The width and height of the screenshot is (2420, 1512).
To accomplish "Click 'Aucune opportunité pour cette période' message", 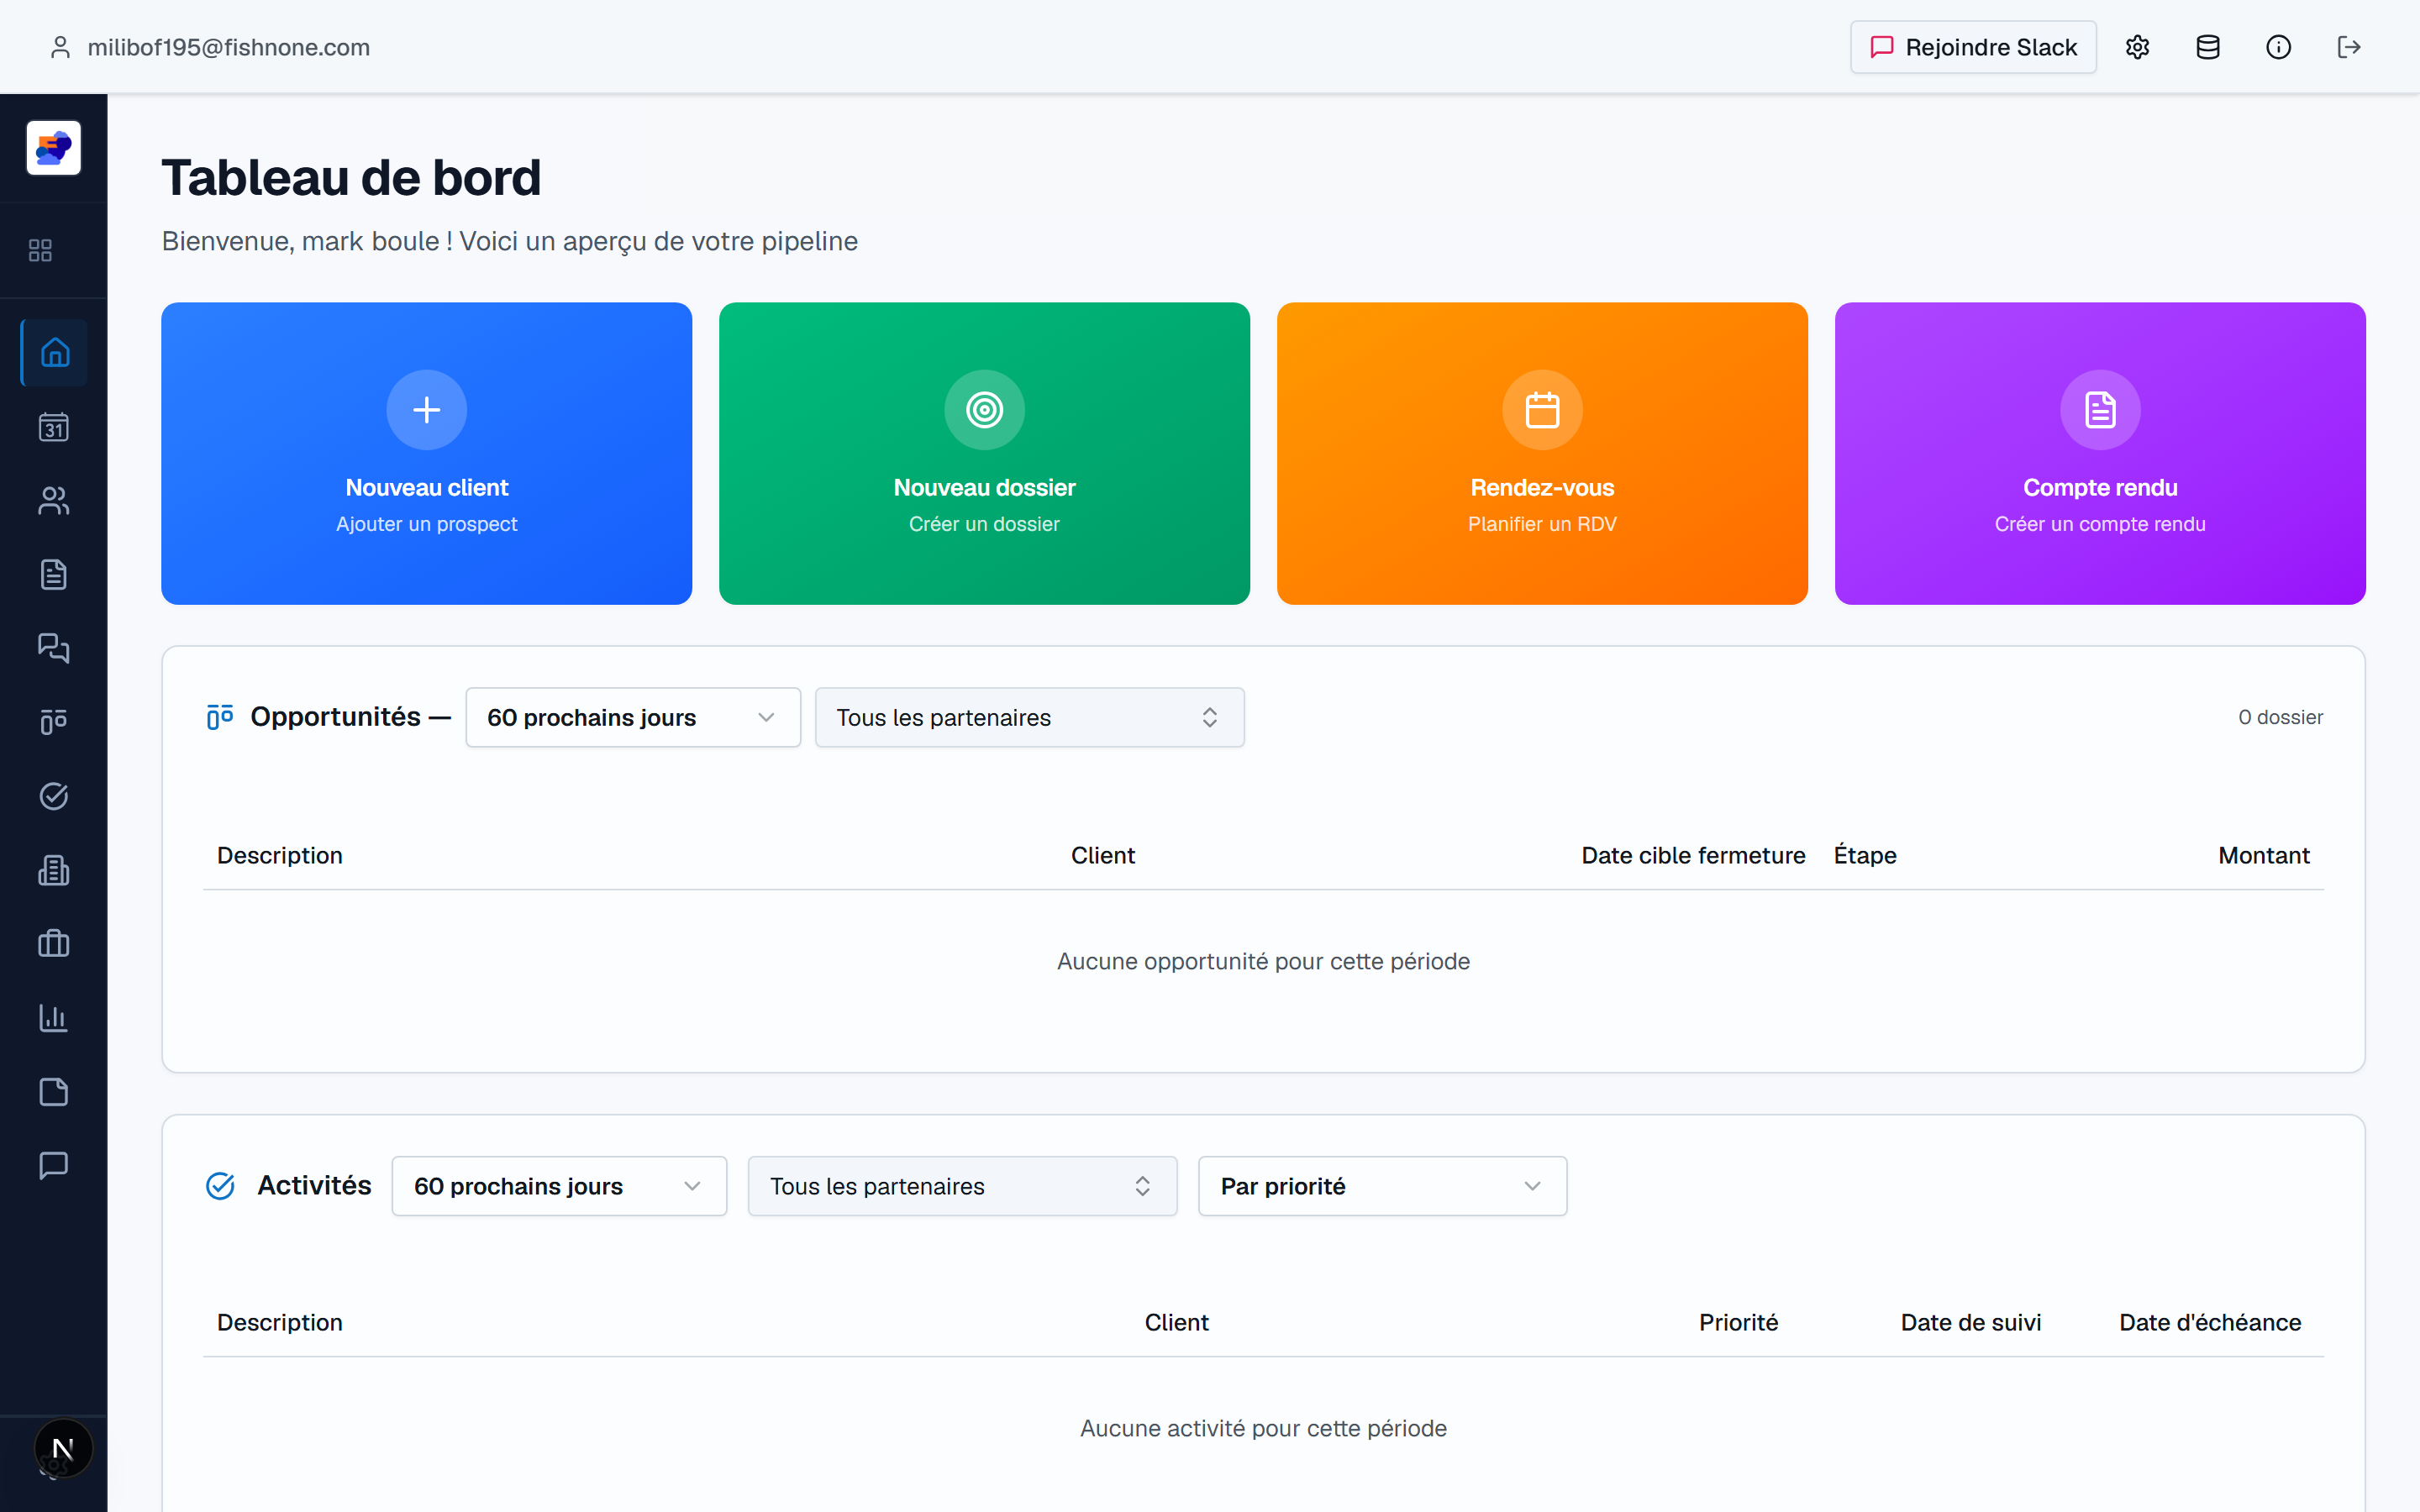I will pos(1263,962).
